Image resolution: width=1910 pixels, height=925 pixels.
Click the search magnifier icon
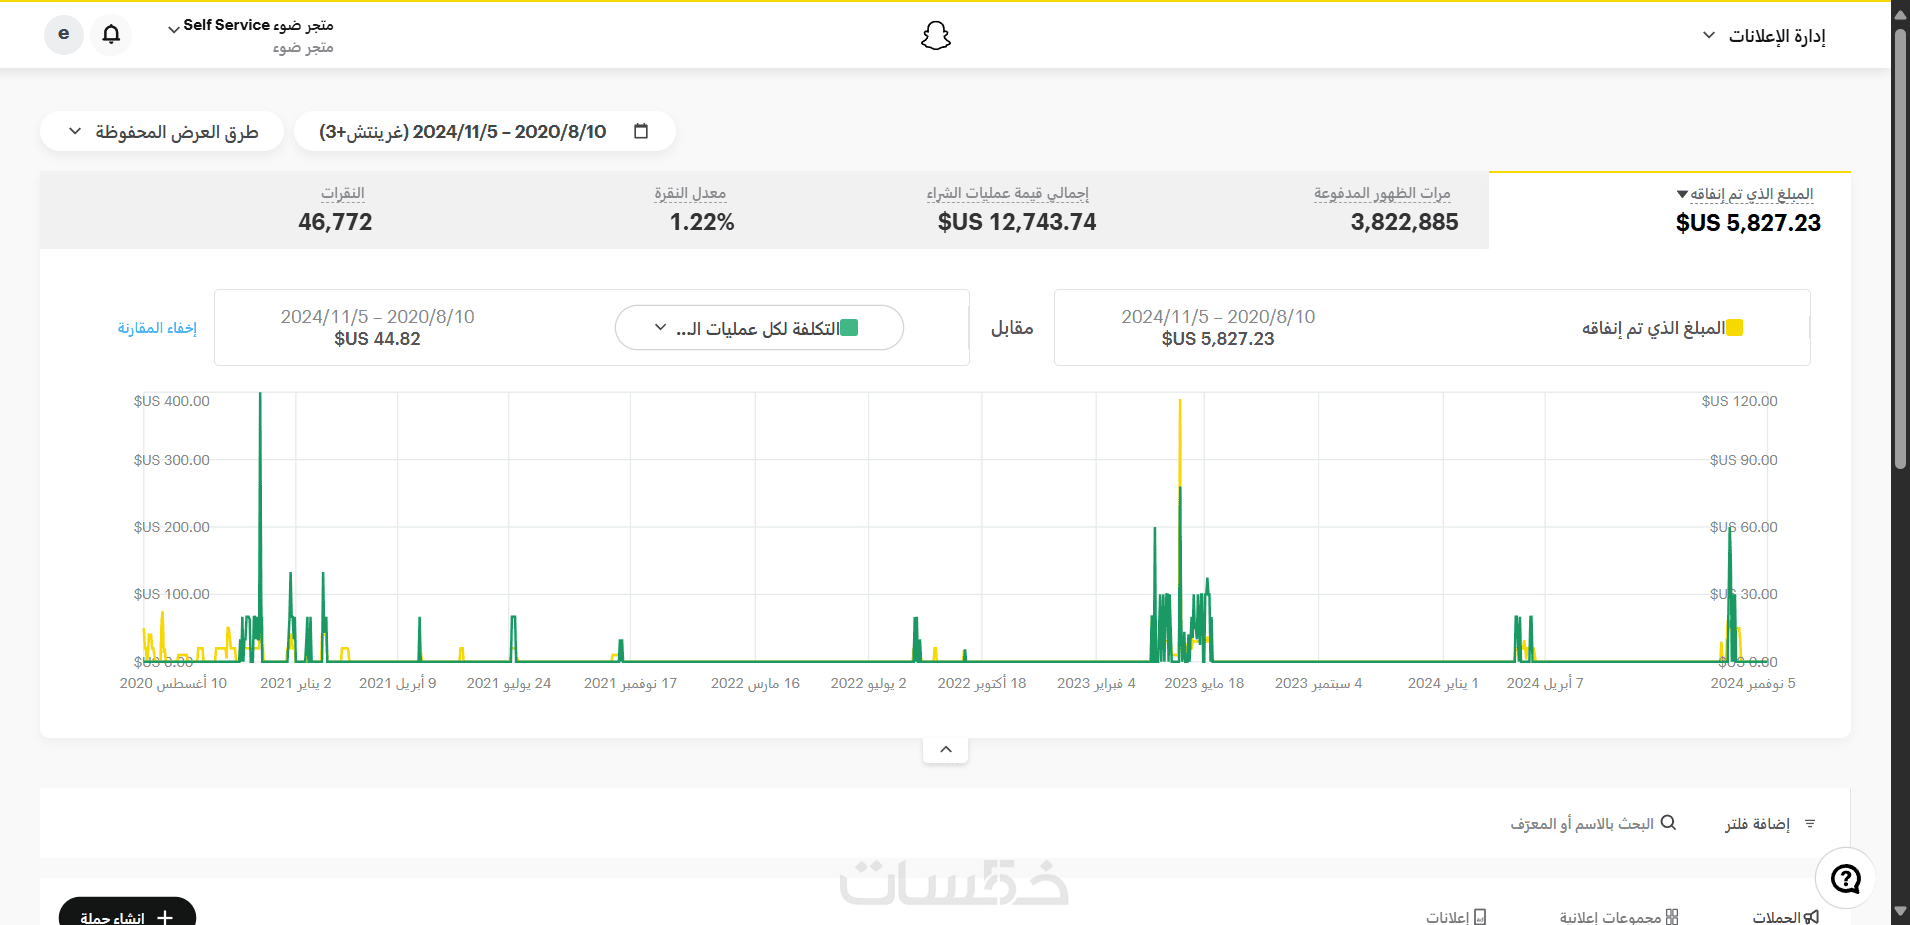point(1668,823)
